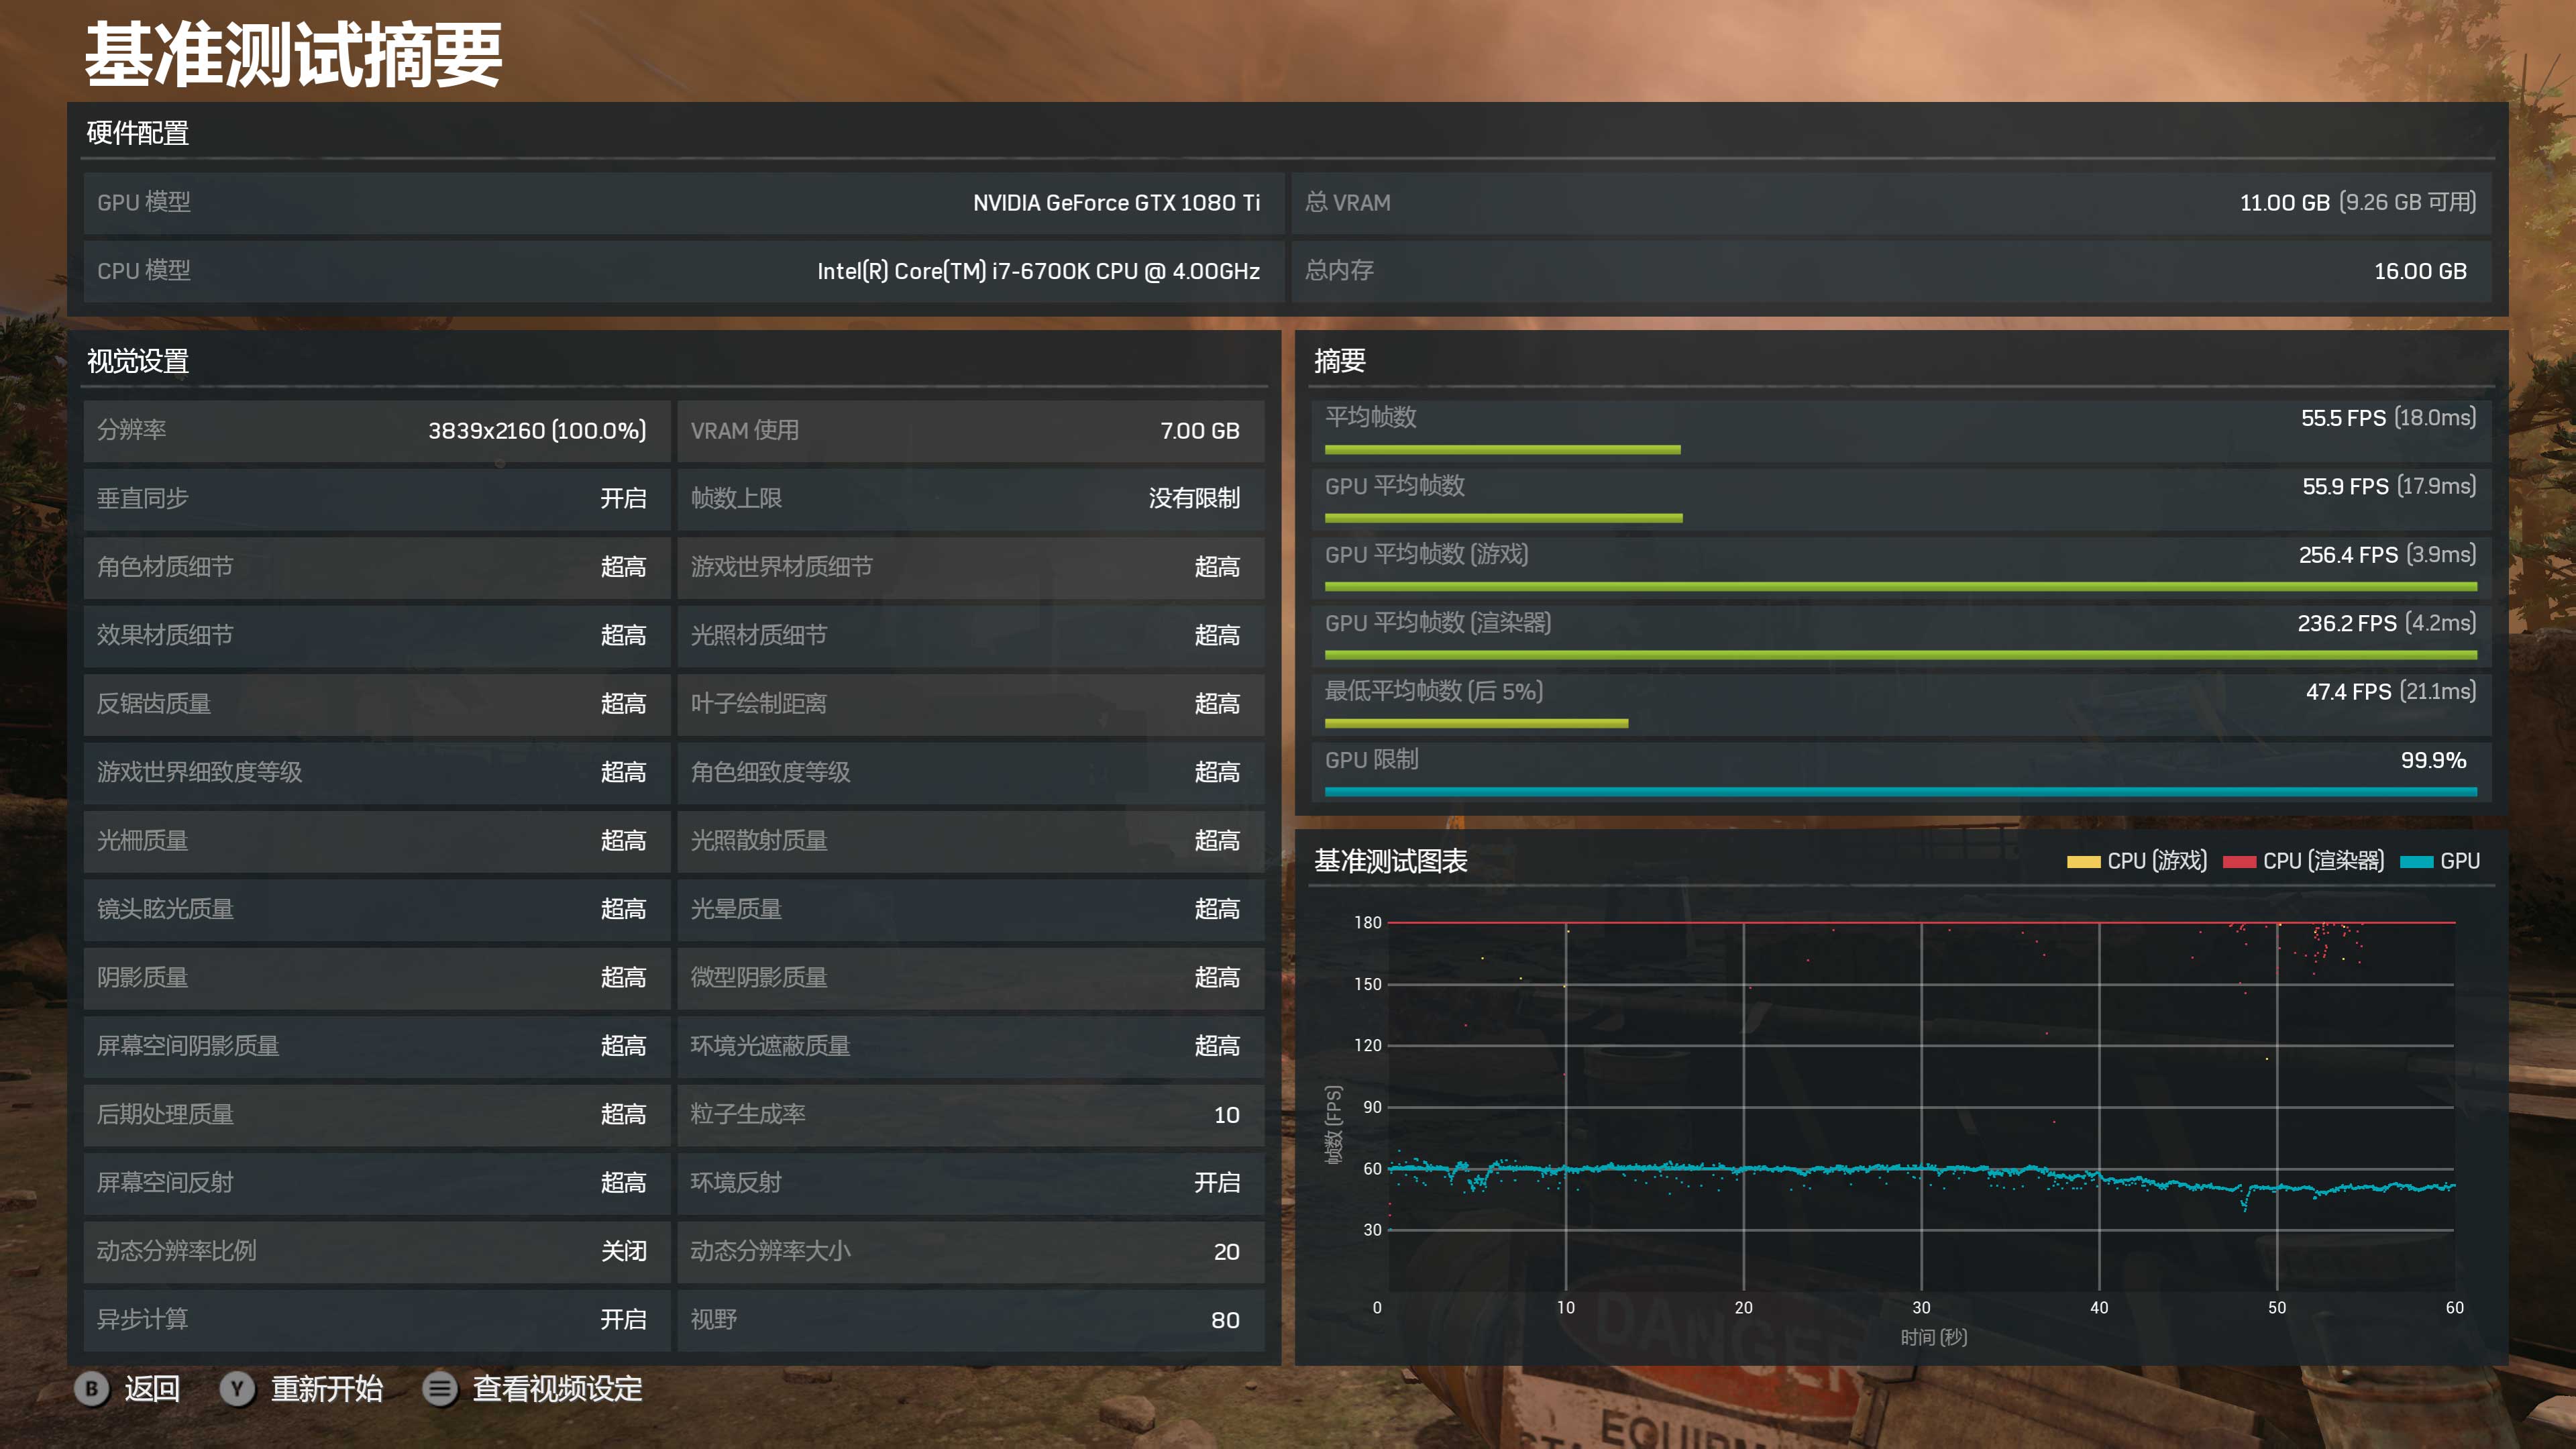This screenshot has width=2576, height=1449.
Task: Select the 阴影质量 超高 row
Action: [x=376, y=977]
